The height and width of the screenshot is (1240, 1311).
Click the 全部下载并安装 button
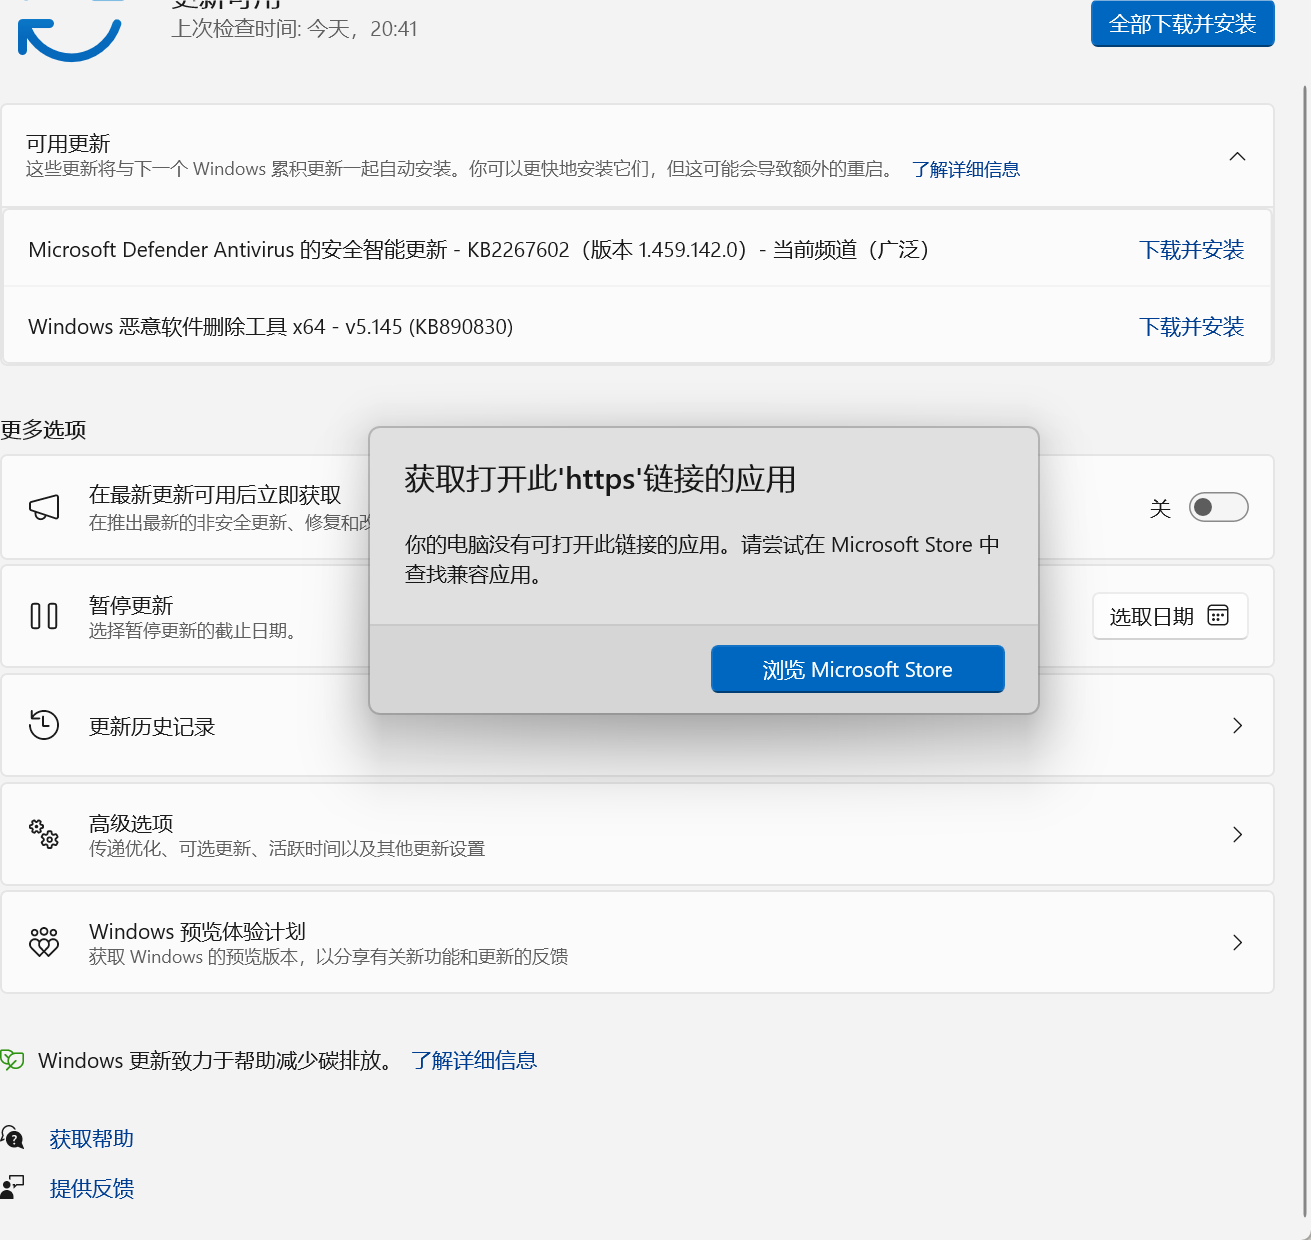pyautogui.click(x=1182, y=23)
